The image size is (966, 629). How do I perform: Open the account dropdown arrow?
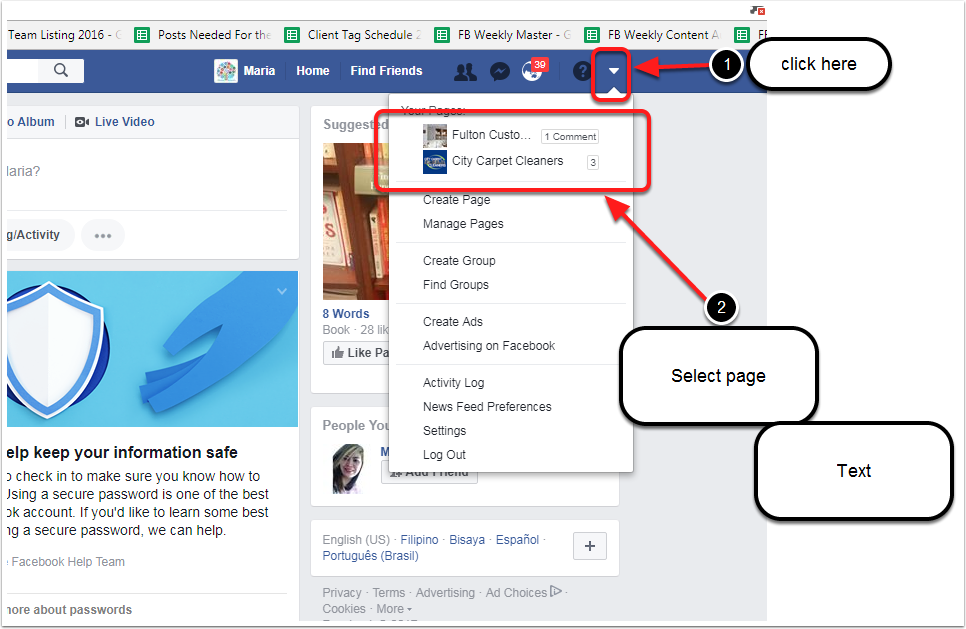[613, 71]
